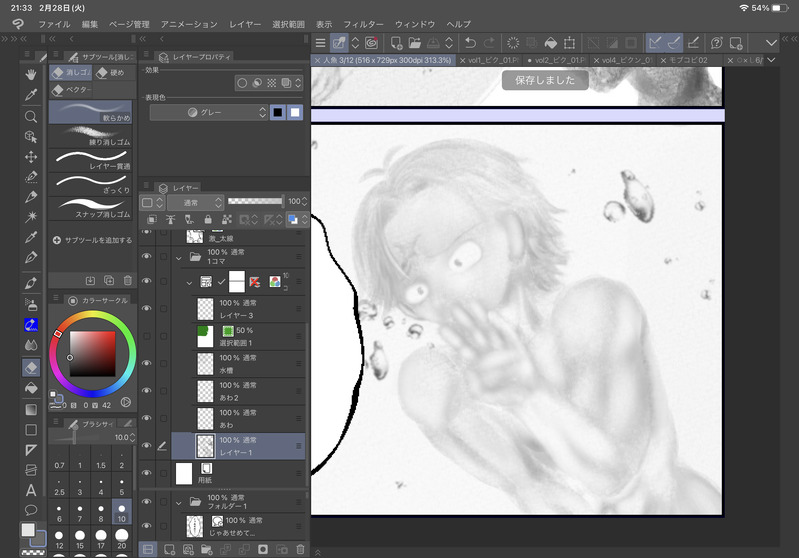
Task: Select the Fill bucket tool in the left tool palette
Action: click(x=31, y=388)
